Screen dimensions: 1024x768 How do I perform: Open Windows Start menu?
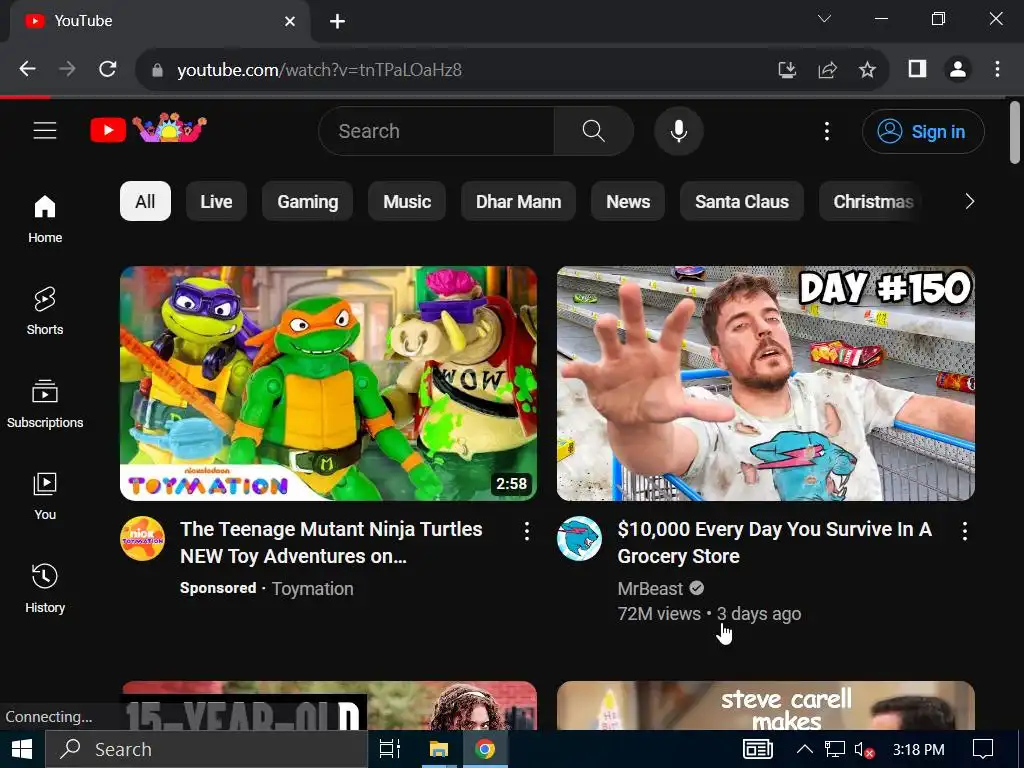tap(22, 749)
